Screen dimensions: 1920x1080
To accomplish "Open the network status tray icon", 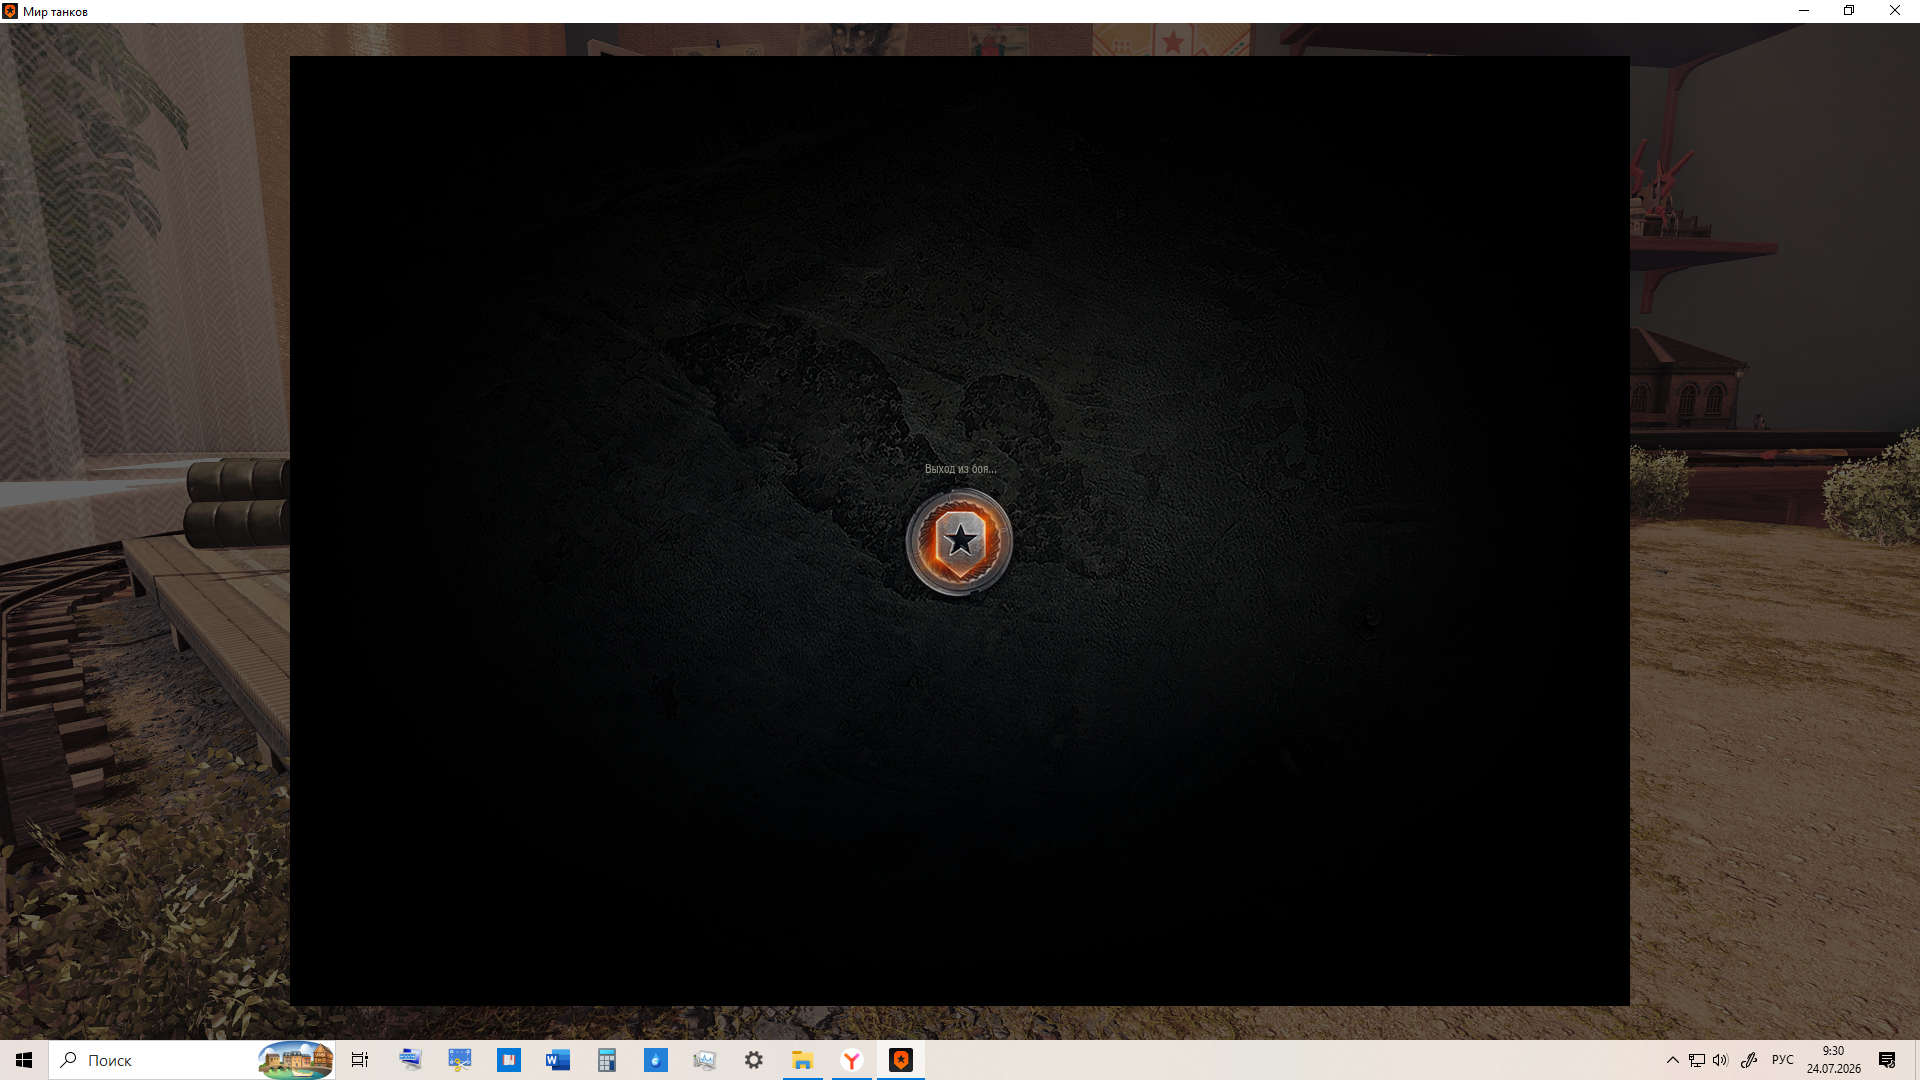I will click(x=1696, y=1060).
